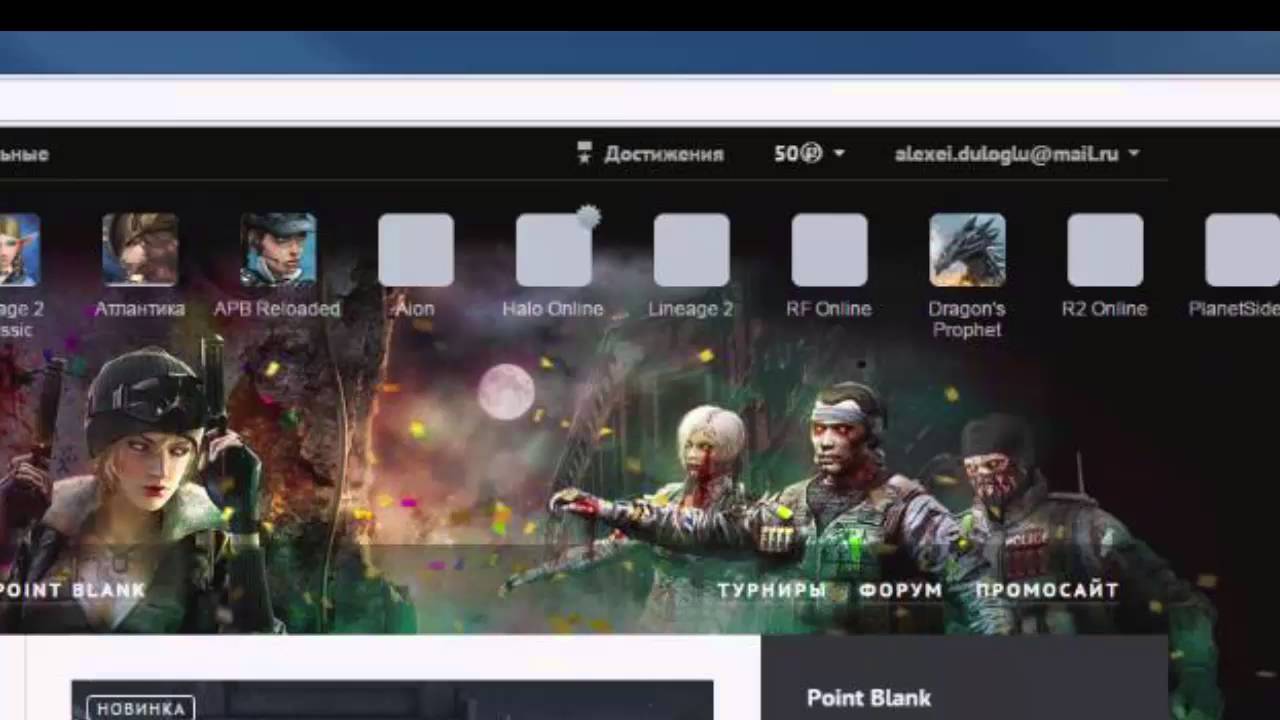Viewport: 1280px width, 720px height.
Task: Open the Dragon's Prophet dragon icon
Action: pyautogui.click(x=968, y=250)
